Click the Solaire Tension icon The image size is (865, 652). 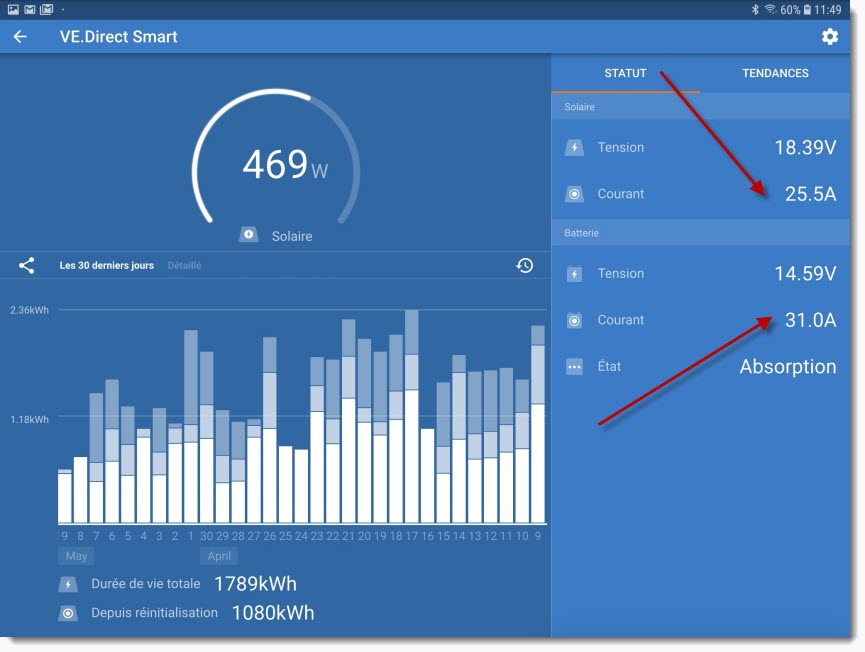(x=574, y=147)
